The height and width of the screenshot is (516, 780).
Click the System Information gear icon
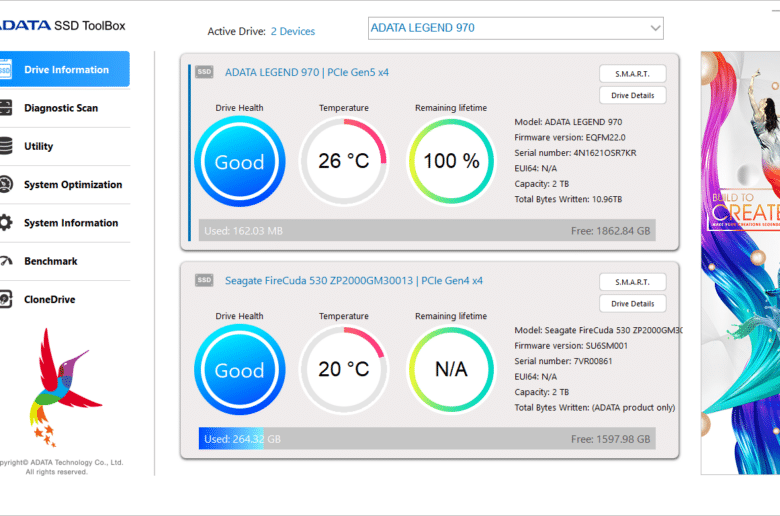point(5,222)
